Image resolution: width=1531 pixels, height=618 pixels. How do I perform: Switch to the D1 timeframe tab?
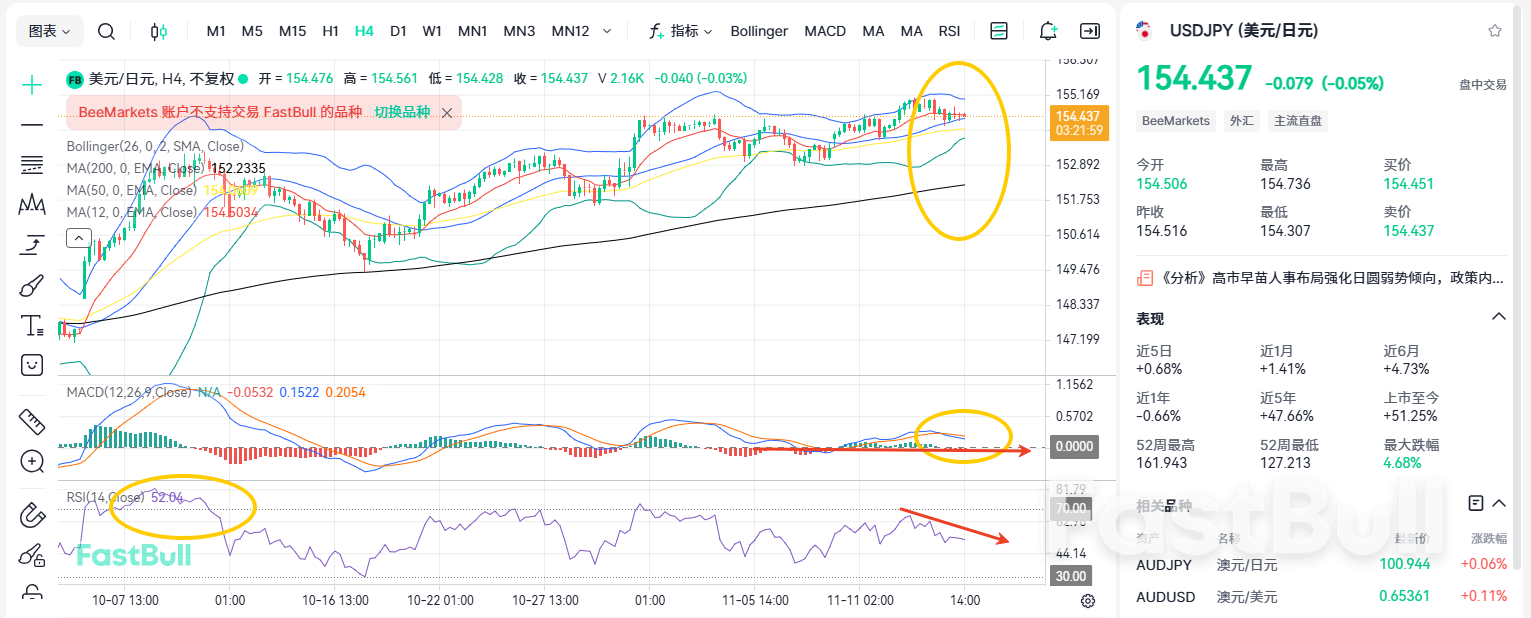pyautogui.click(x=398, y=31)
